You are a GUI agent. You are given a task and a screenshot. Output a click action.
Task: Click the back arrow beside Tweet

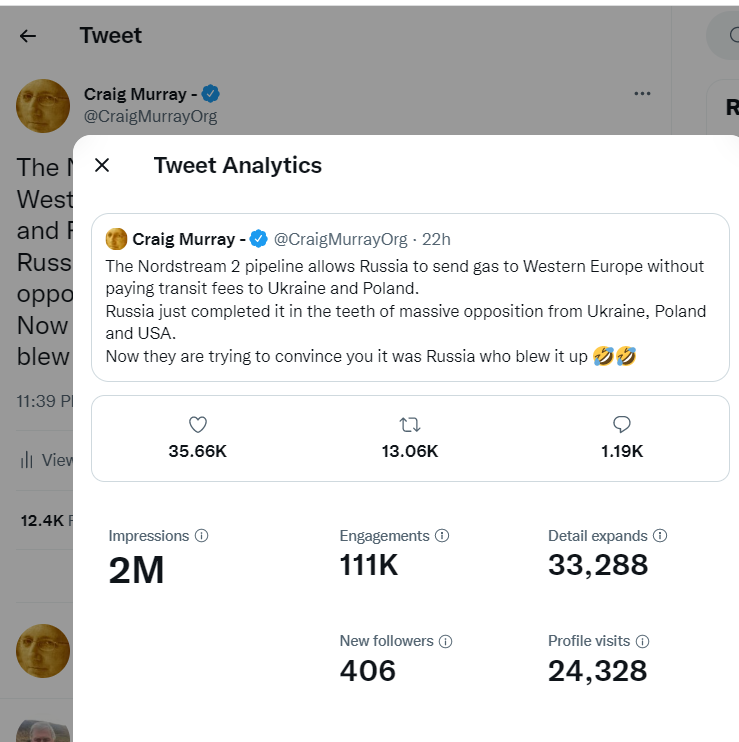(x=28, y=36)
